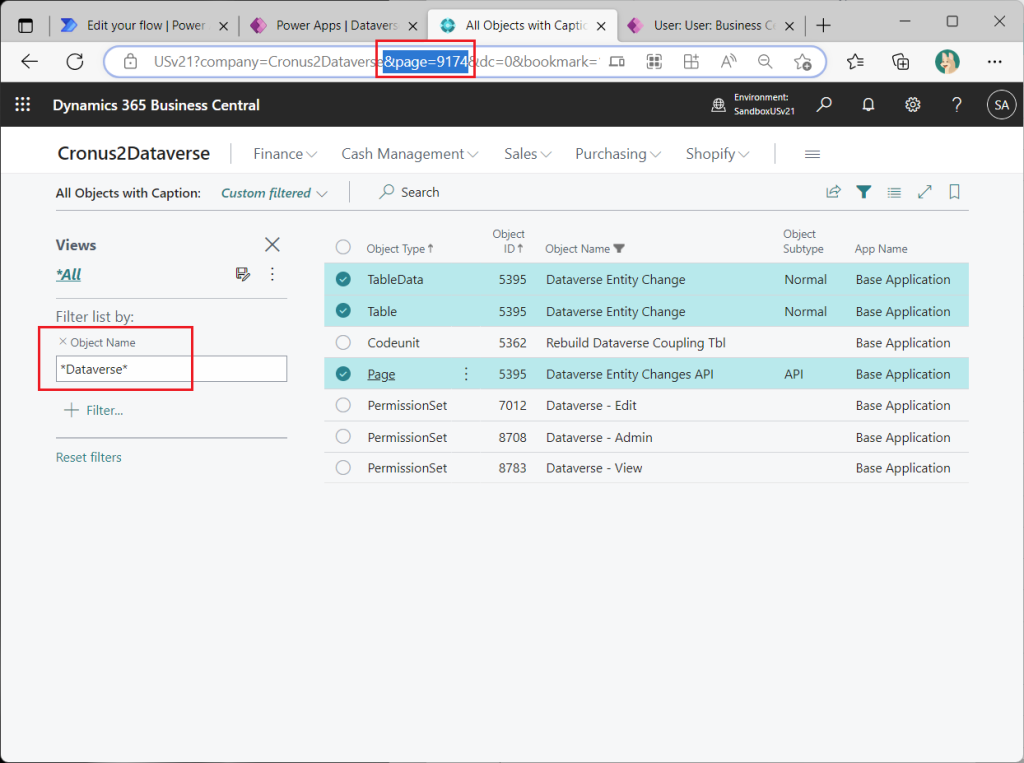The image size is (1024, 763).
Task: Add this page to browser favorites
Action: click(803, 62)
